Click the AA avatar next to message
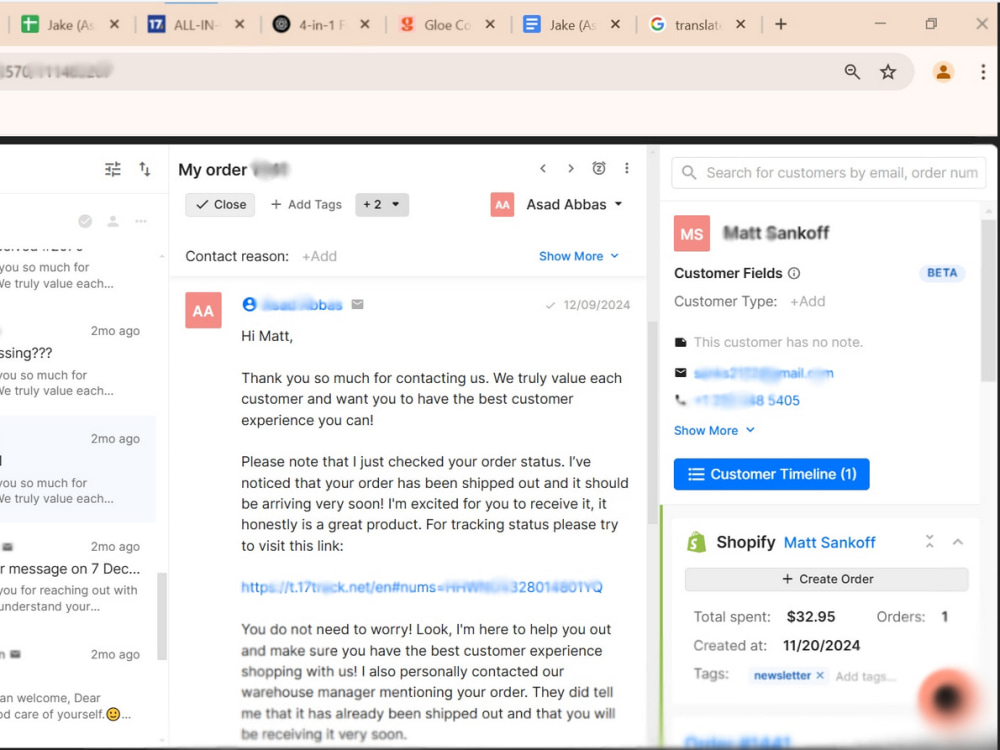This screenshot has height=750, width=1000. (203, 310)
